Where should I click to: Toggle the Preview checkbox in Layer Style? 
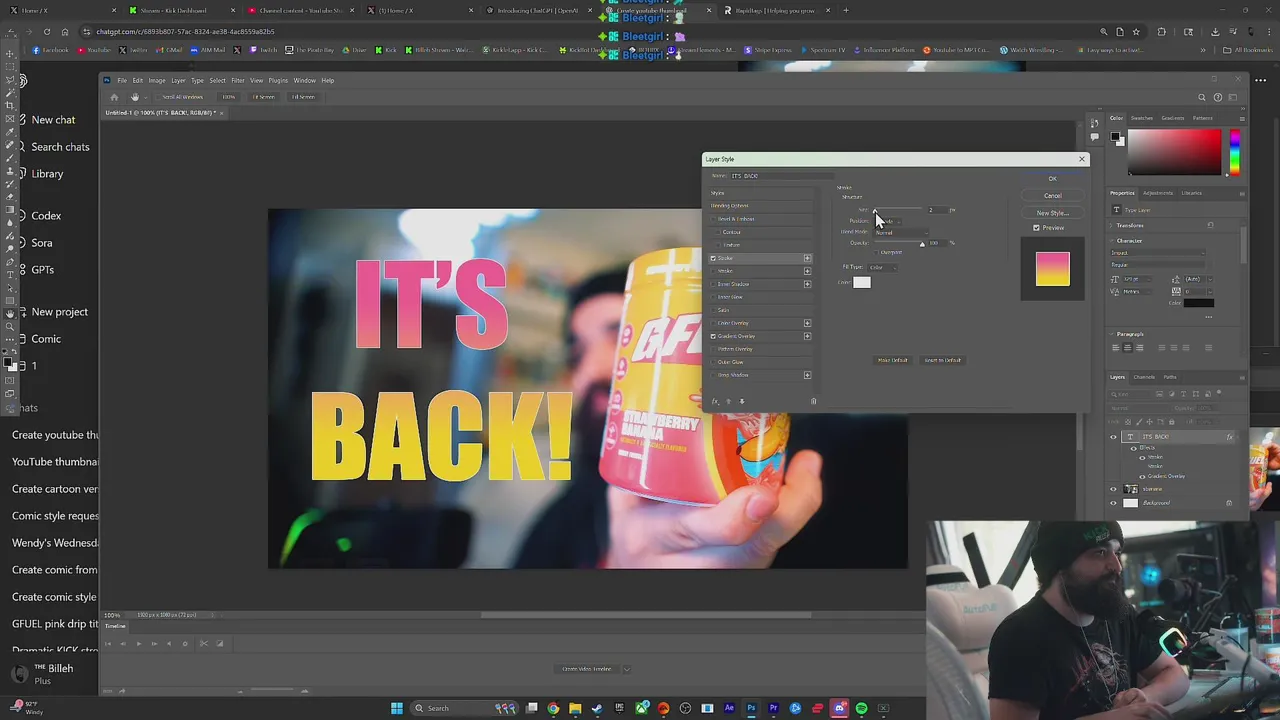1036,228
